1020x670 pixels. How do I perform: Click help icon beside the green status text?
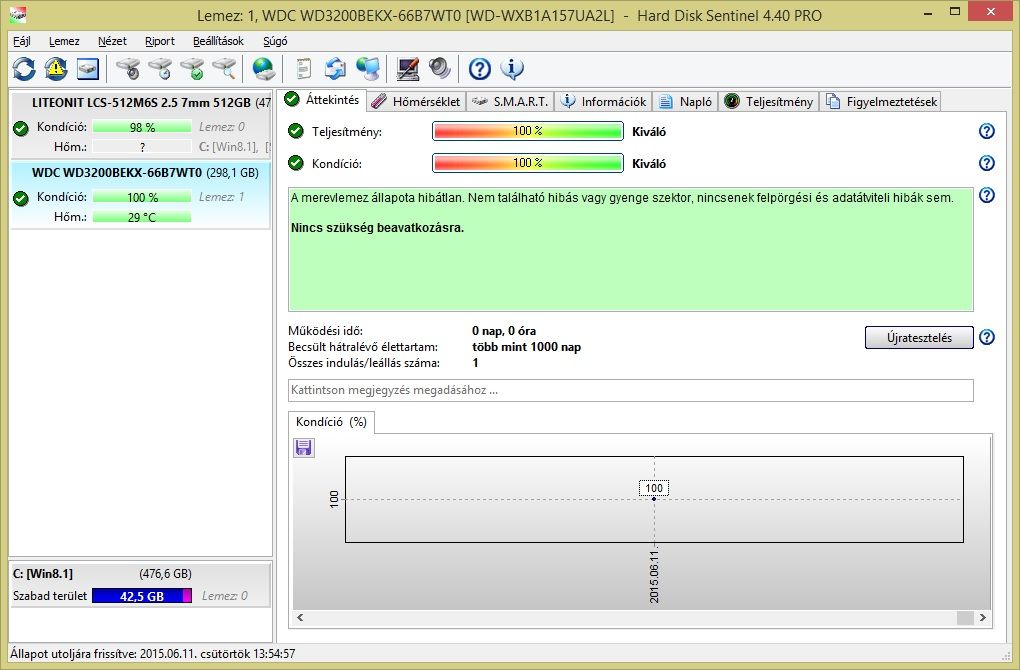tap(987, 195)
